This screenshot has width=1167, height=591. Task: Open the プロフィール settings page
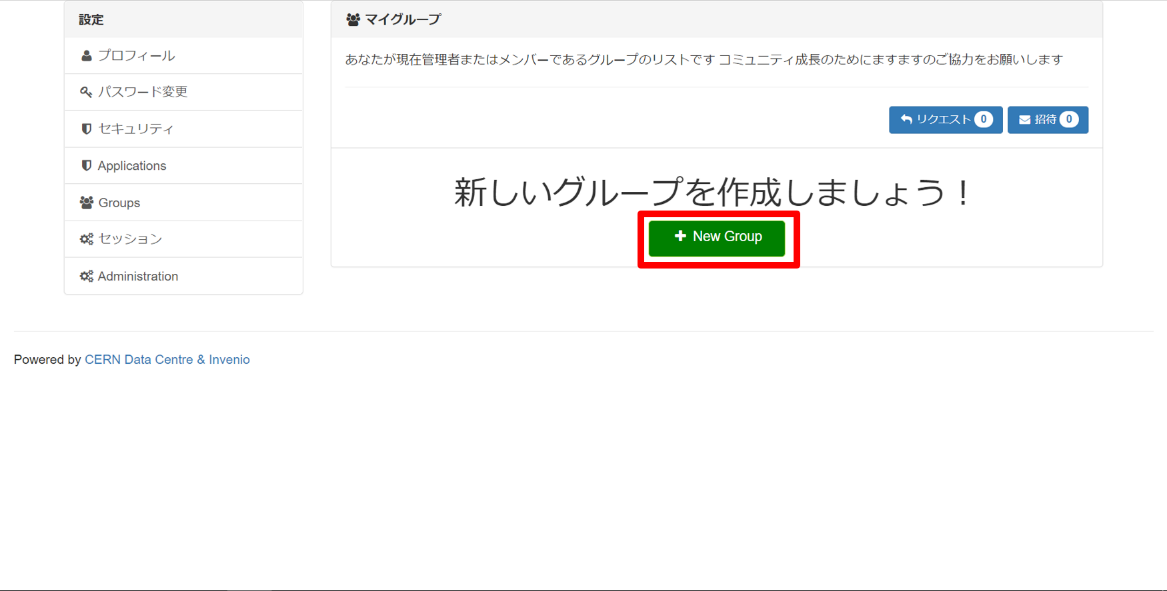click(136, 56)
